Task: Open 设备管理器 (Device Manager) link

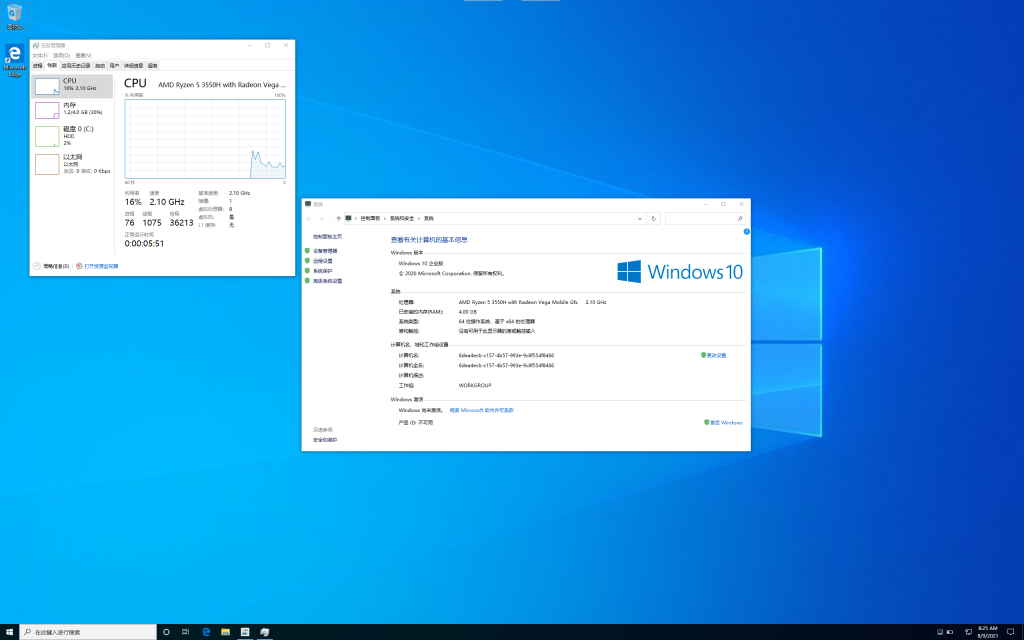Action: coord(325,251)
